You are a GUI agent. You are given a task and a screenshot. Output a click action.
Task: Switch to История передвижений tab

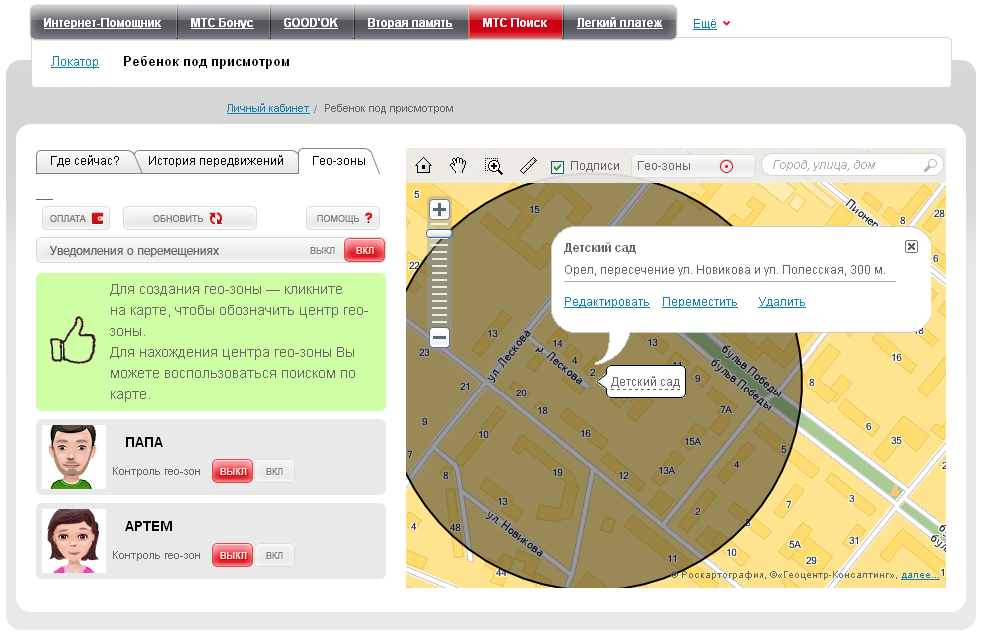(x=215, y=161)
